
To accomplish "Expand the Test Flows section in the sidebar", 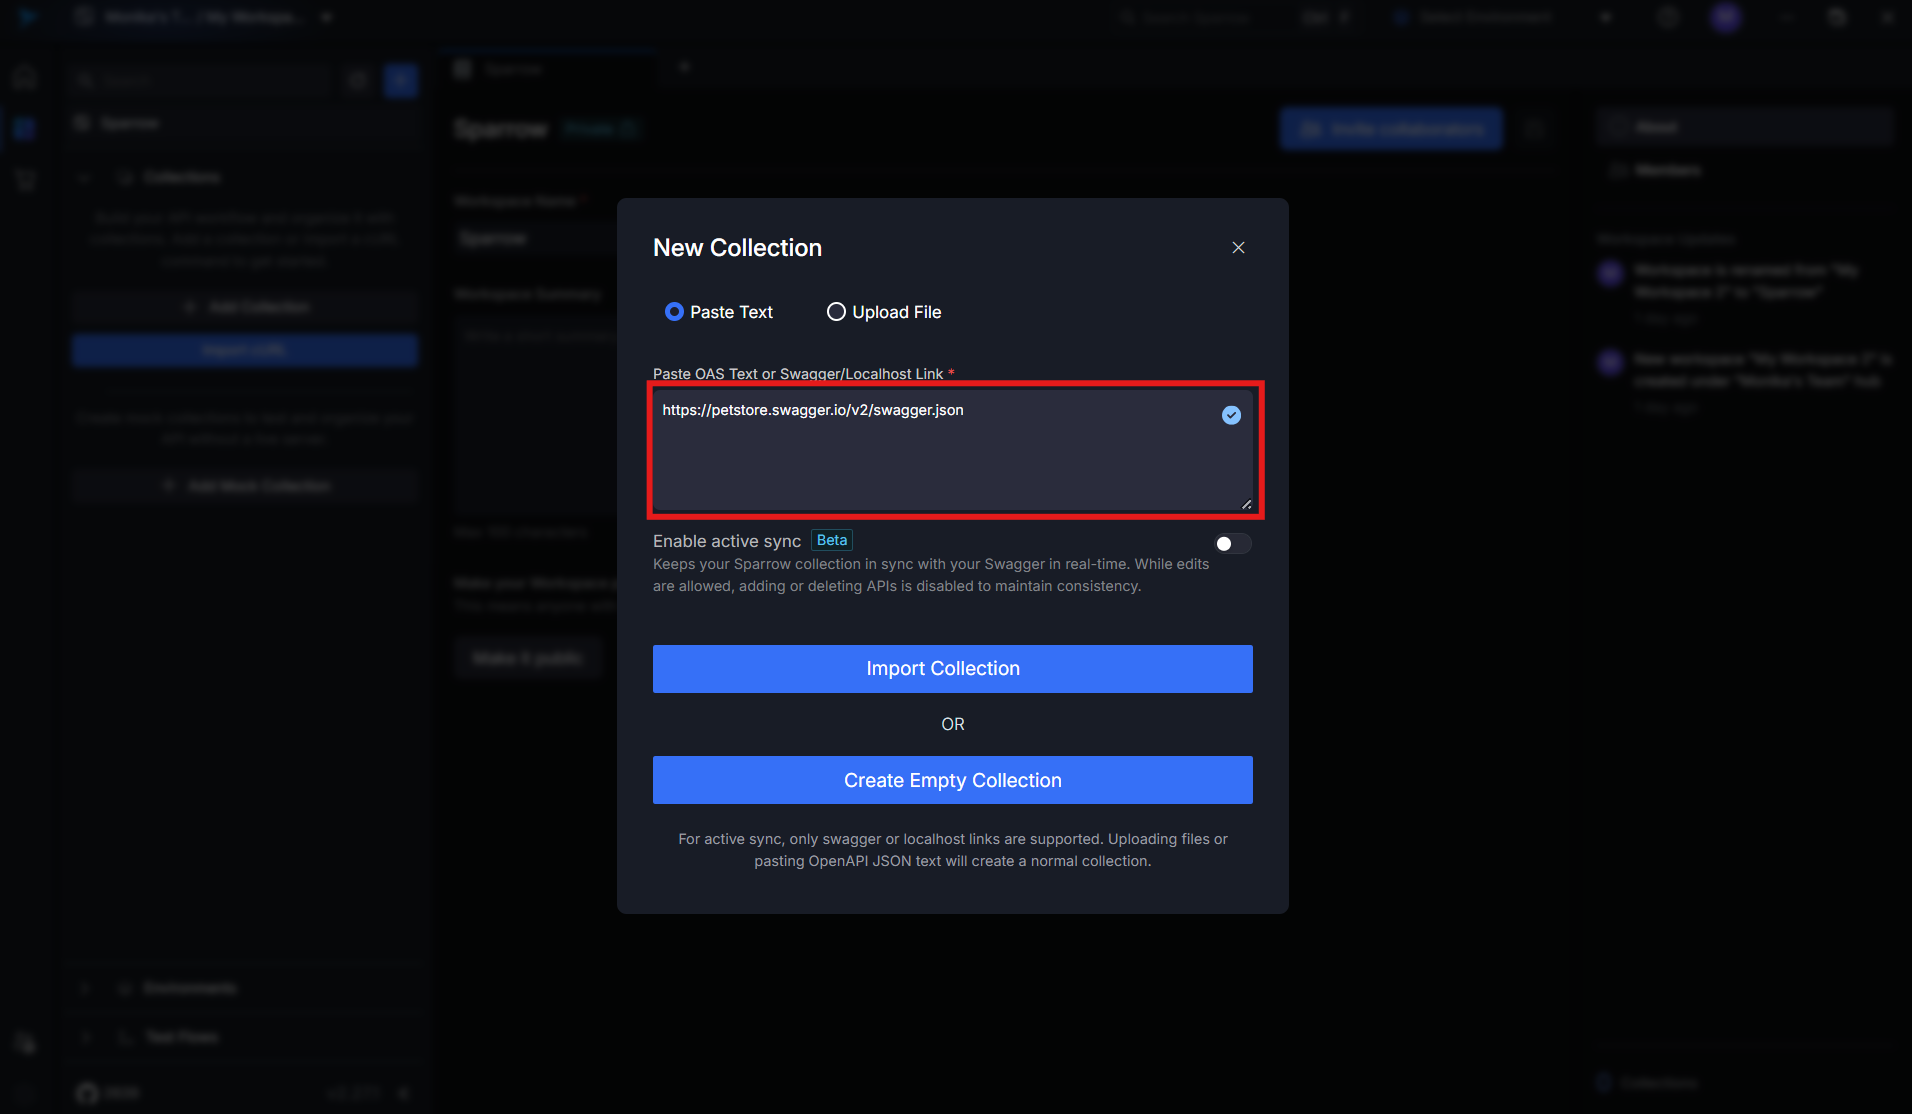I will pos(85,1037).
